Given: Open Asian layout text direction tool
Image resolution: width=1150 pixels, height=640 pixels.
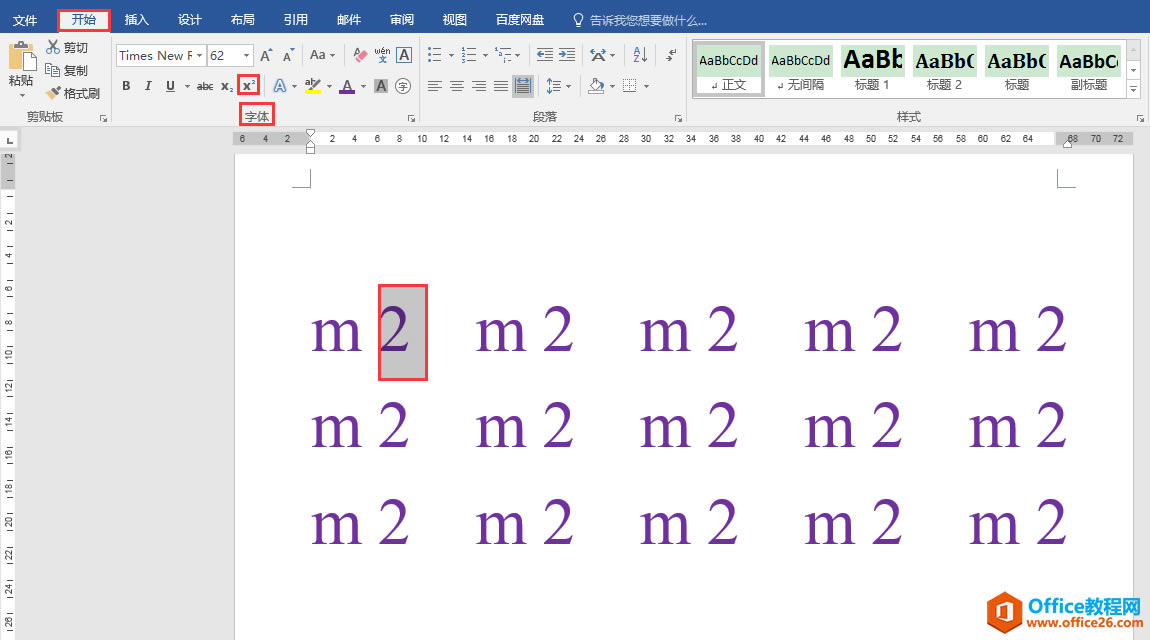Looking at the screenshot, I should click(x=598, y=55).
